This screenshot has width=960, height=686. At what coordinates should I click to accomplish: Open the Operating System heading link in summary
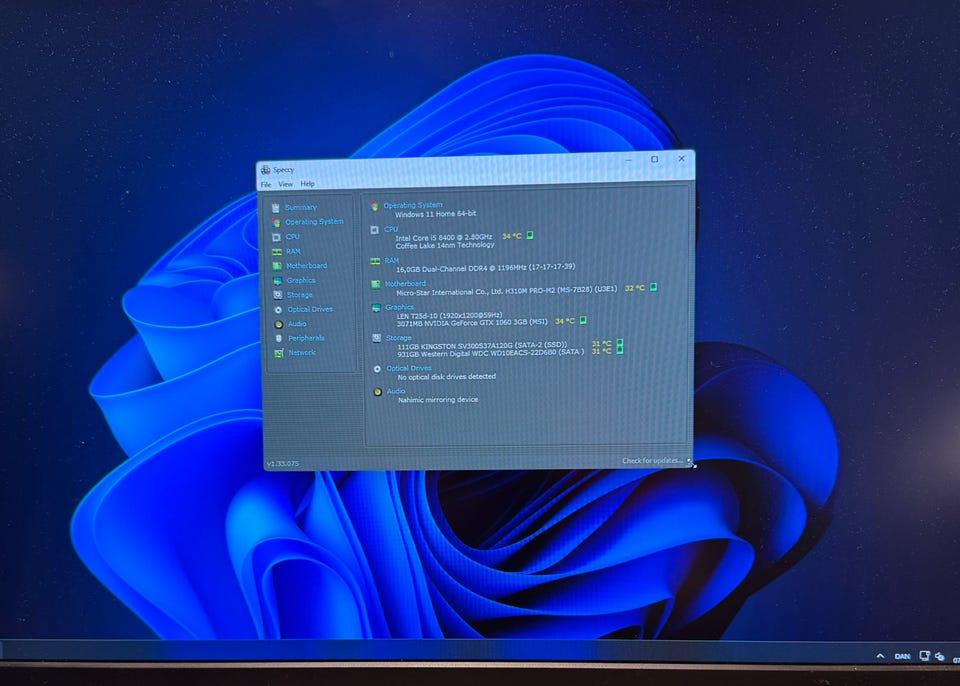coord(413,205)
